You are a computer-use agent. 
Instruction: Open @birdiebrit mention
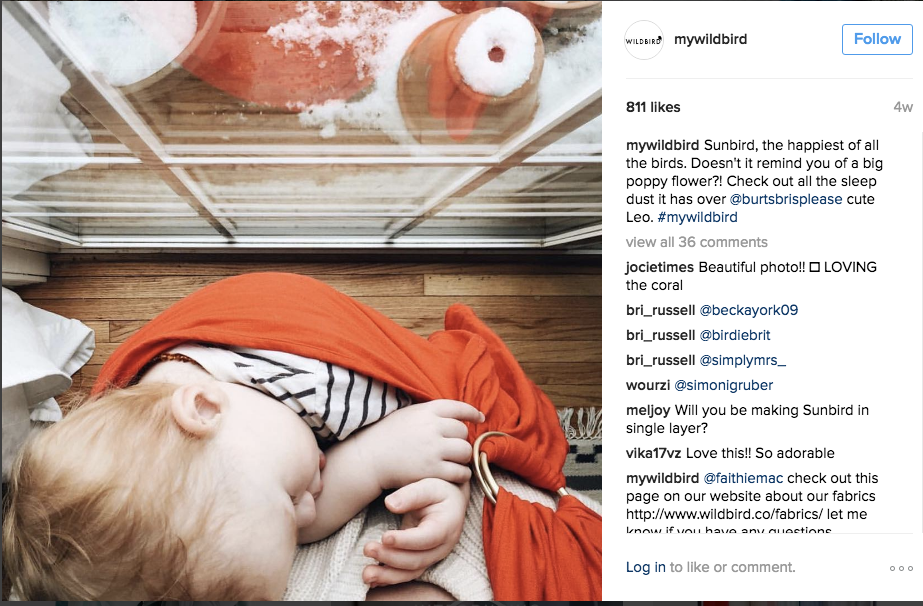click(734, 335)
